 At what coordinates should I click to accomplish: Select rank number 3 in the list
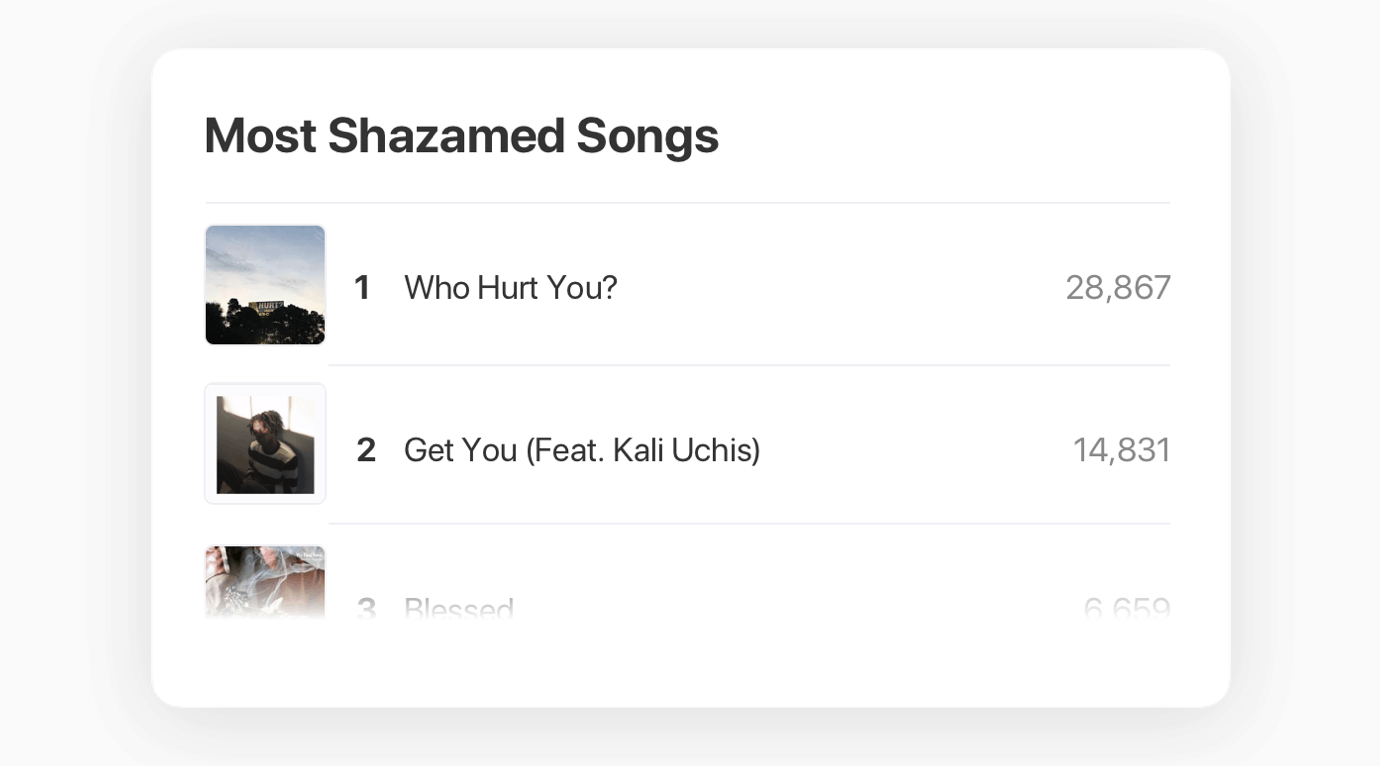[366, 608]
